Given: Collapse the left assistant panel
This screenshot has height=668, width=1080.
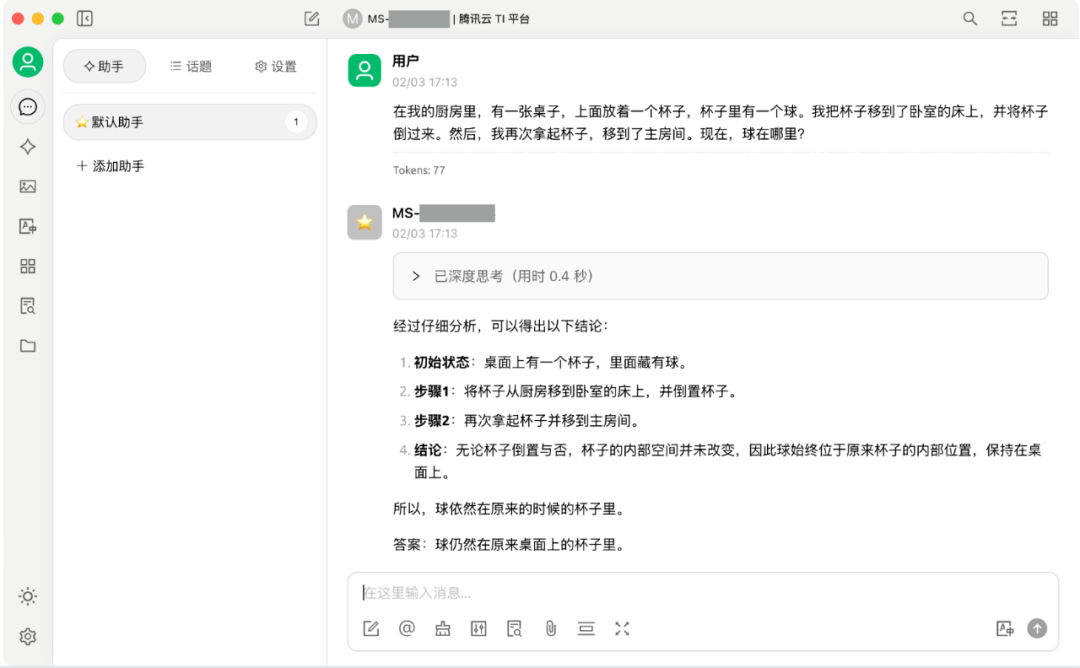Looking at the screenshot, I should coord(85,19).
